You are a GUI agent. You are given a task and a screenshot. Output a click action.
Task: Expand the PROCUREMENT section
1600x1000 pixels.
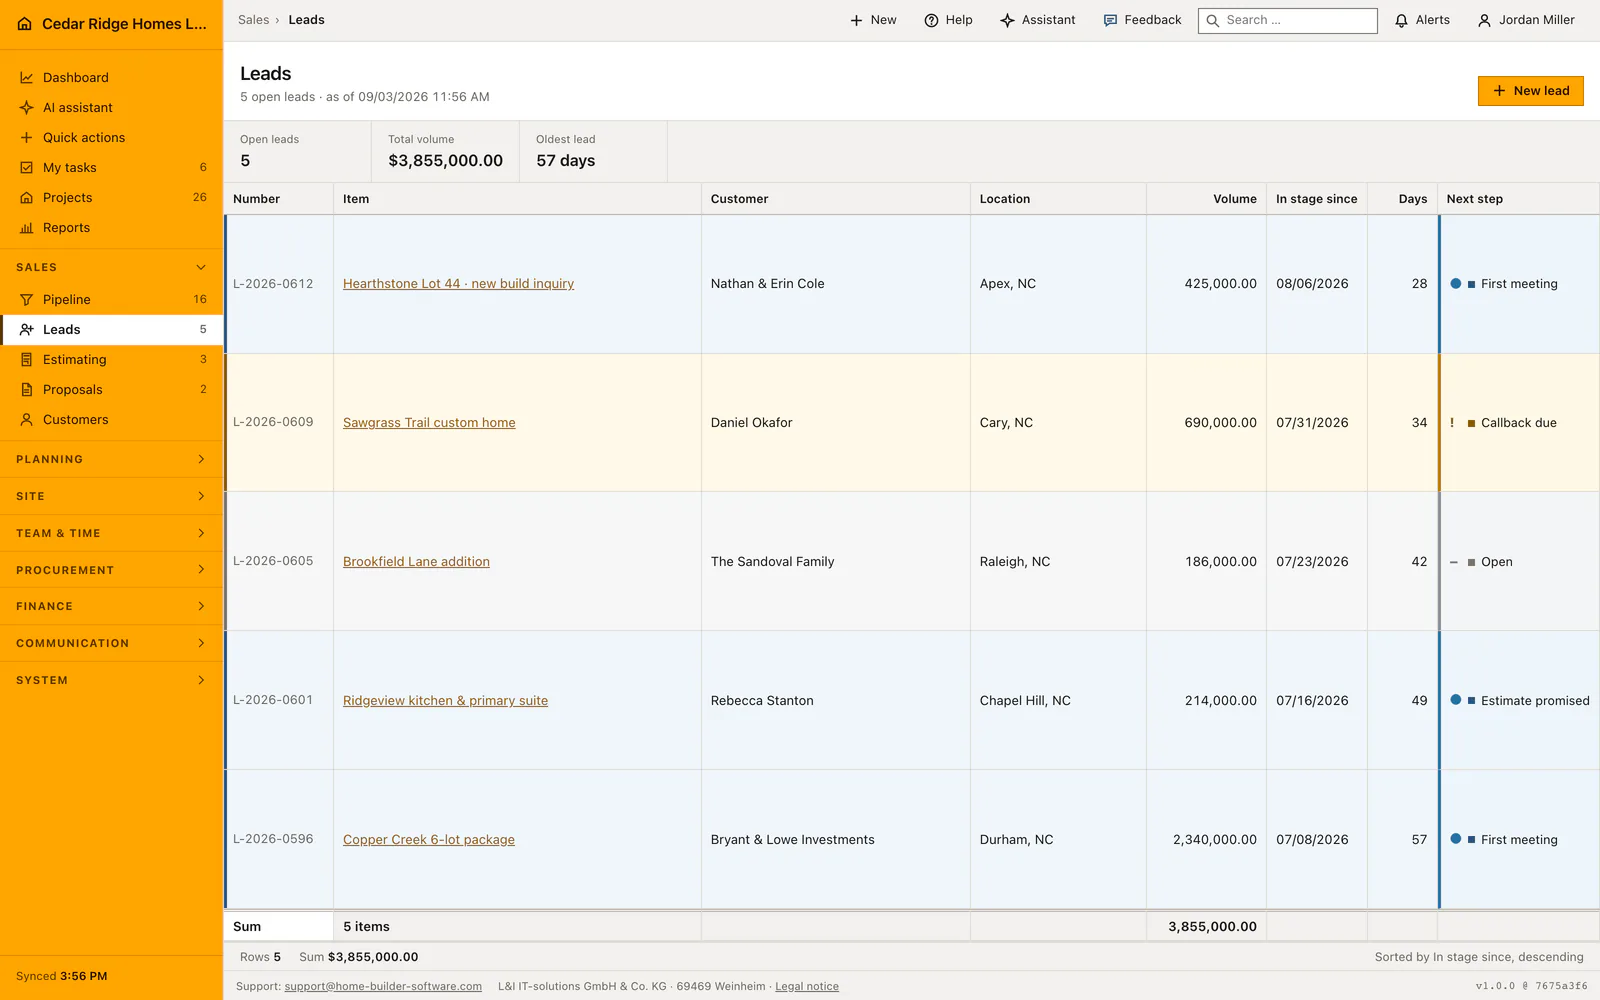click(111, 570)
